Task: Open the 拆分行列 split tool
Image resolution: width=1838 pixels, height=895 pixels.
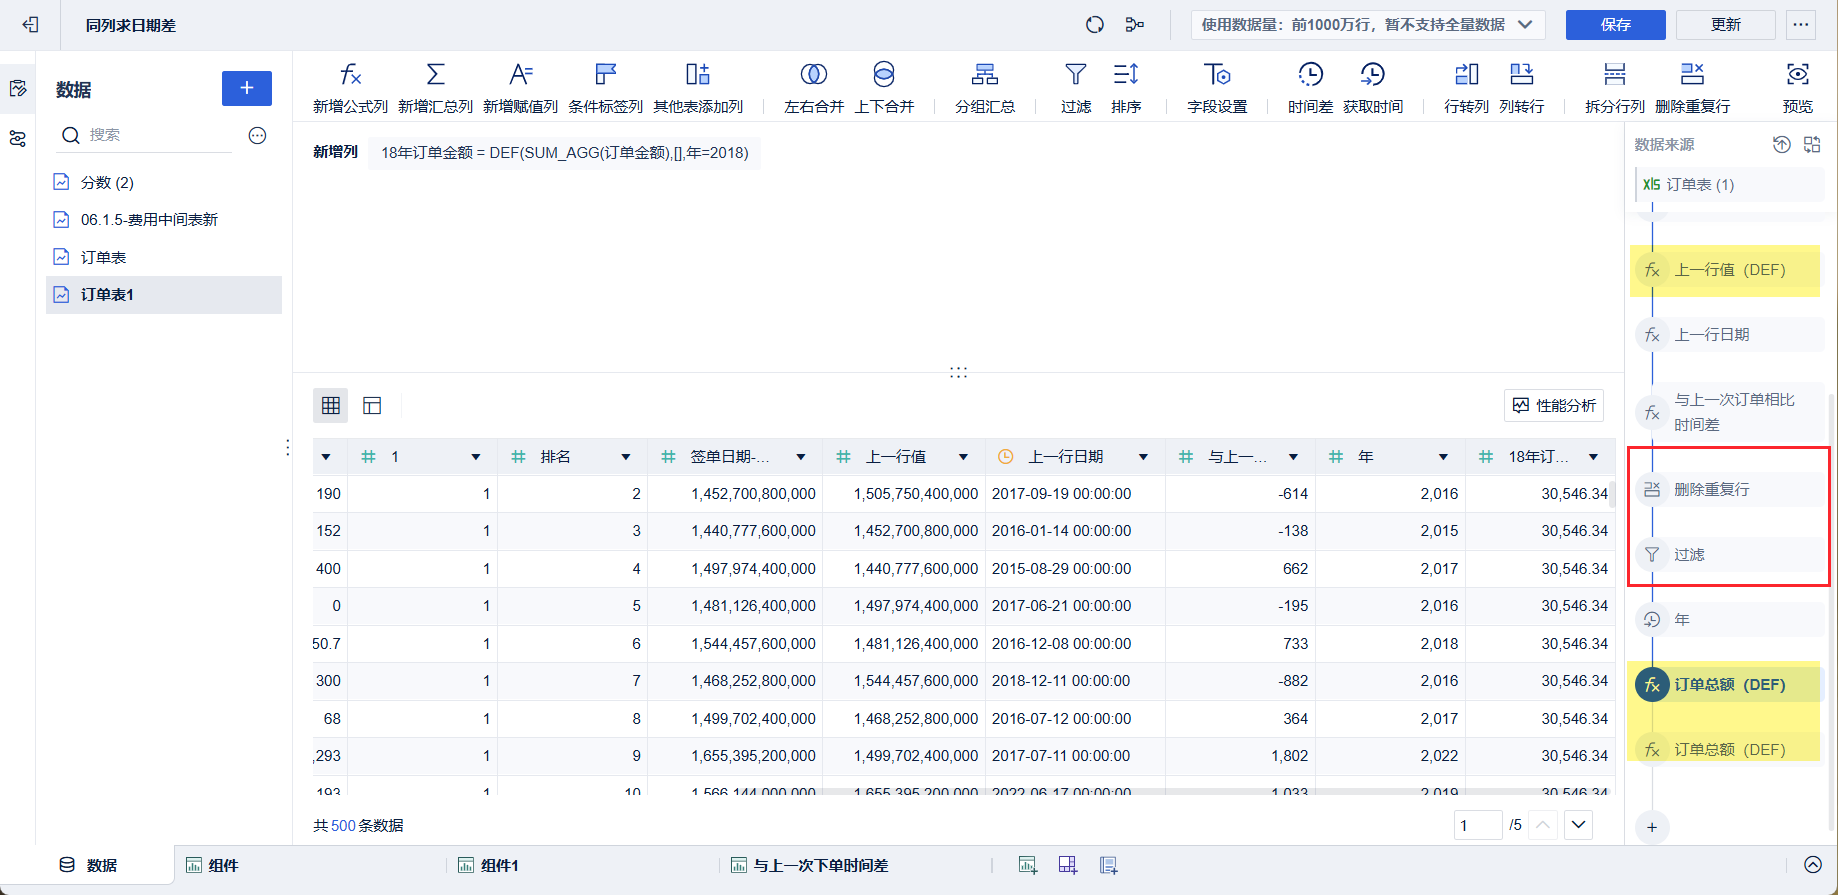Action: point(1615,87)
